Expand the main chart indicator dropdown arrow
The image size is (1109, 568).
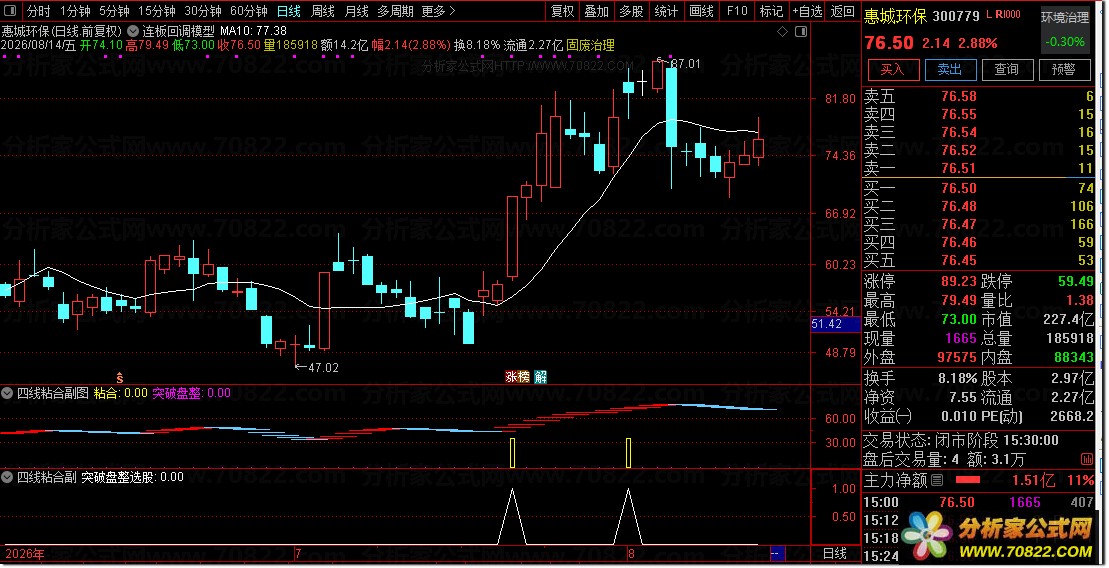[x=132, y=31]
